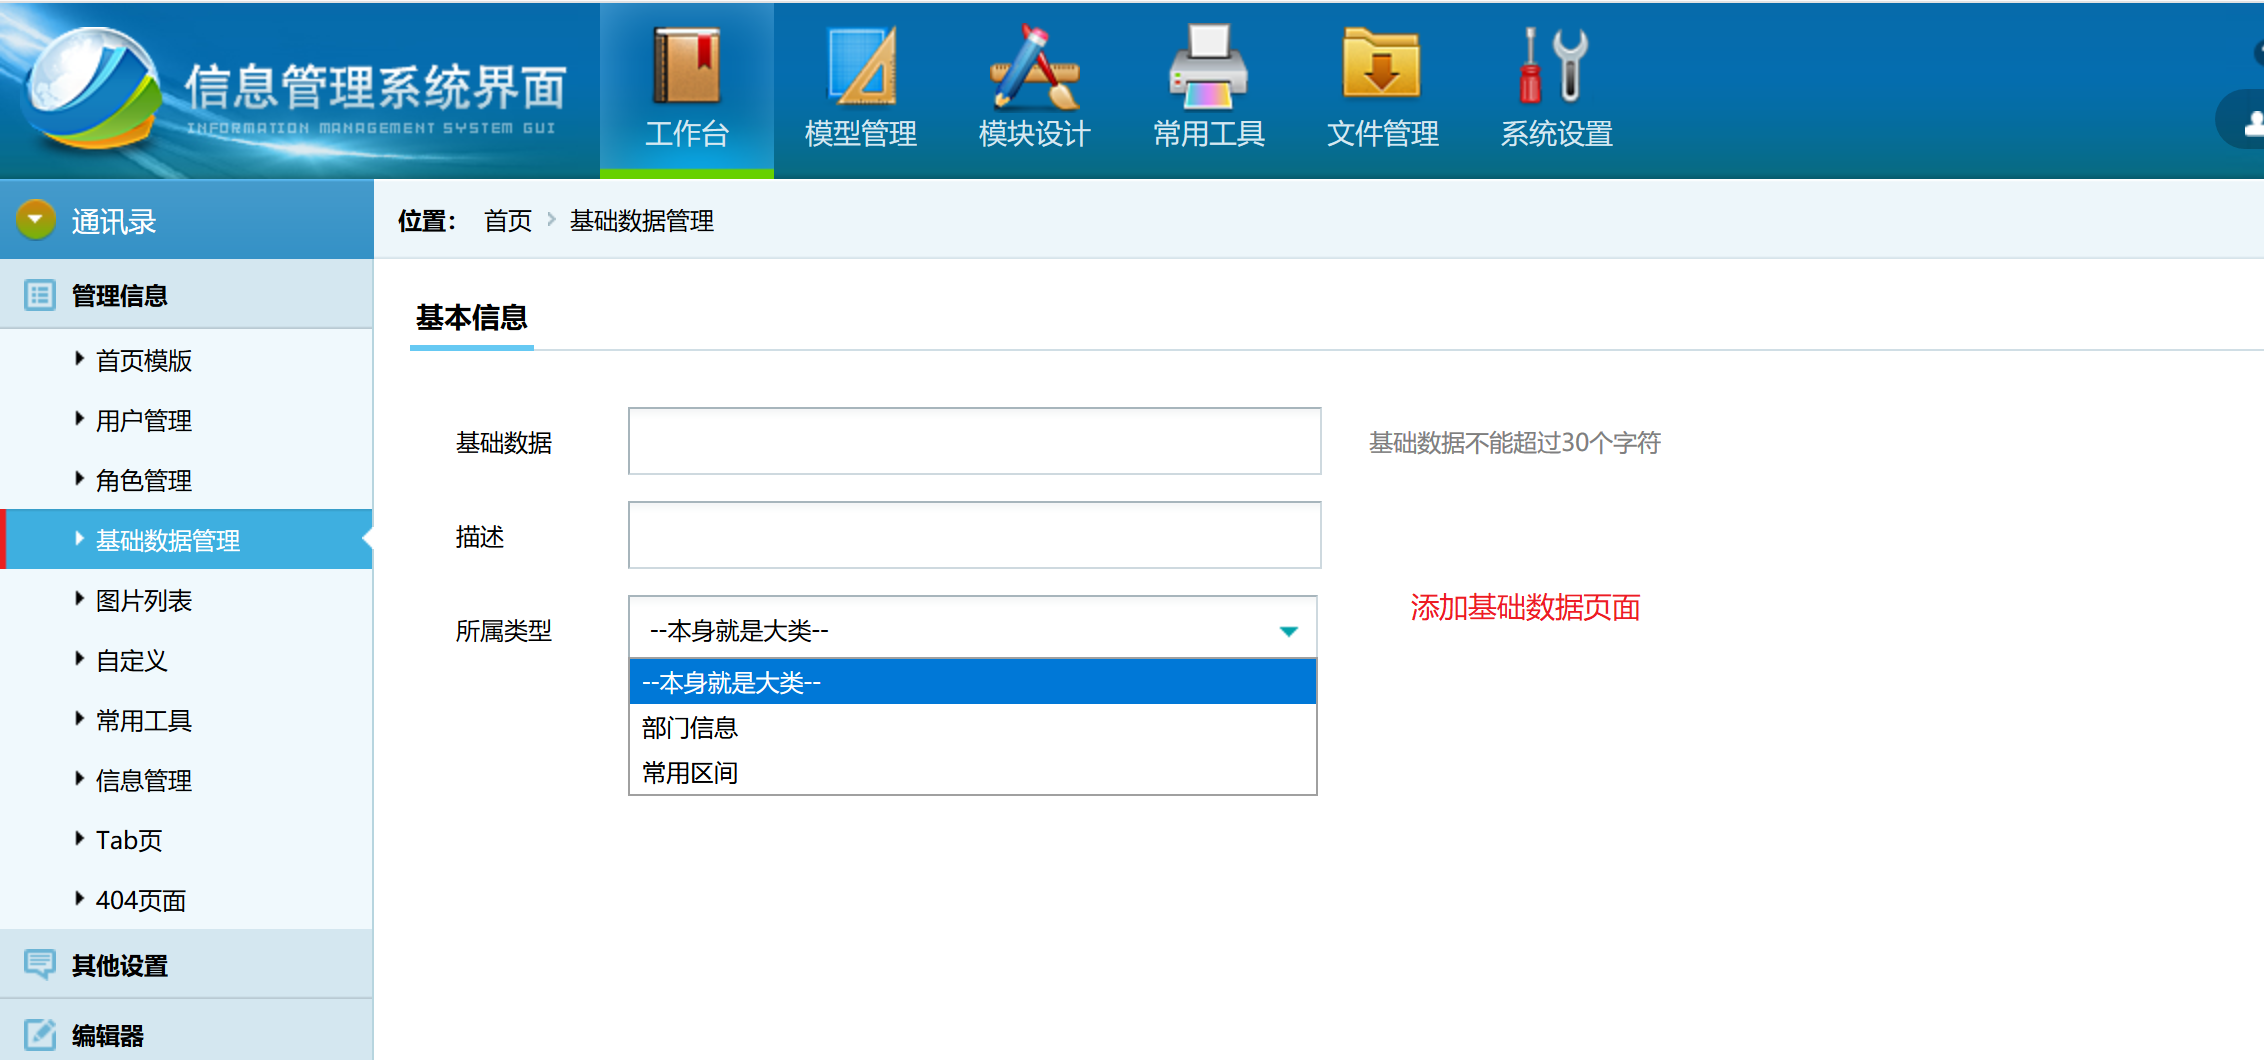Open the 工作台 workbench book icon
Screen dimensions: 2264x1060
point(686,65)
